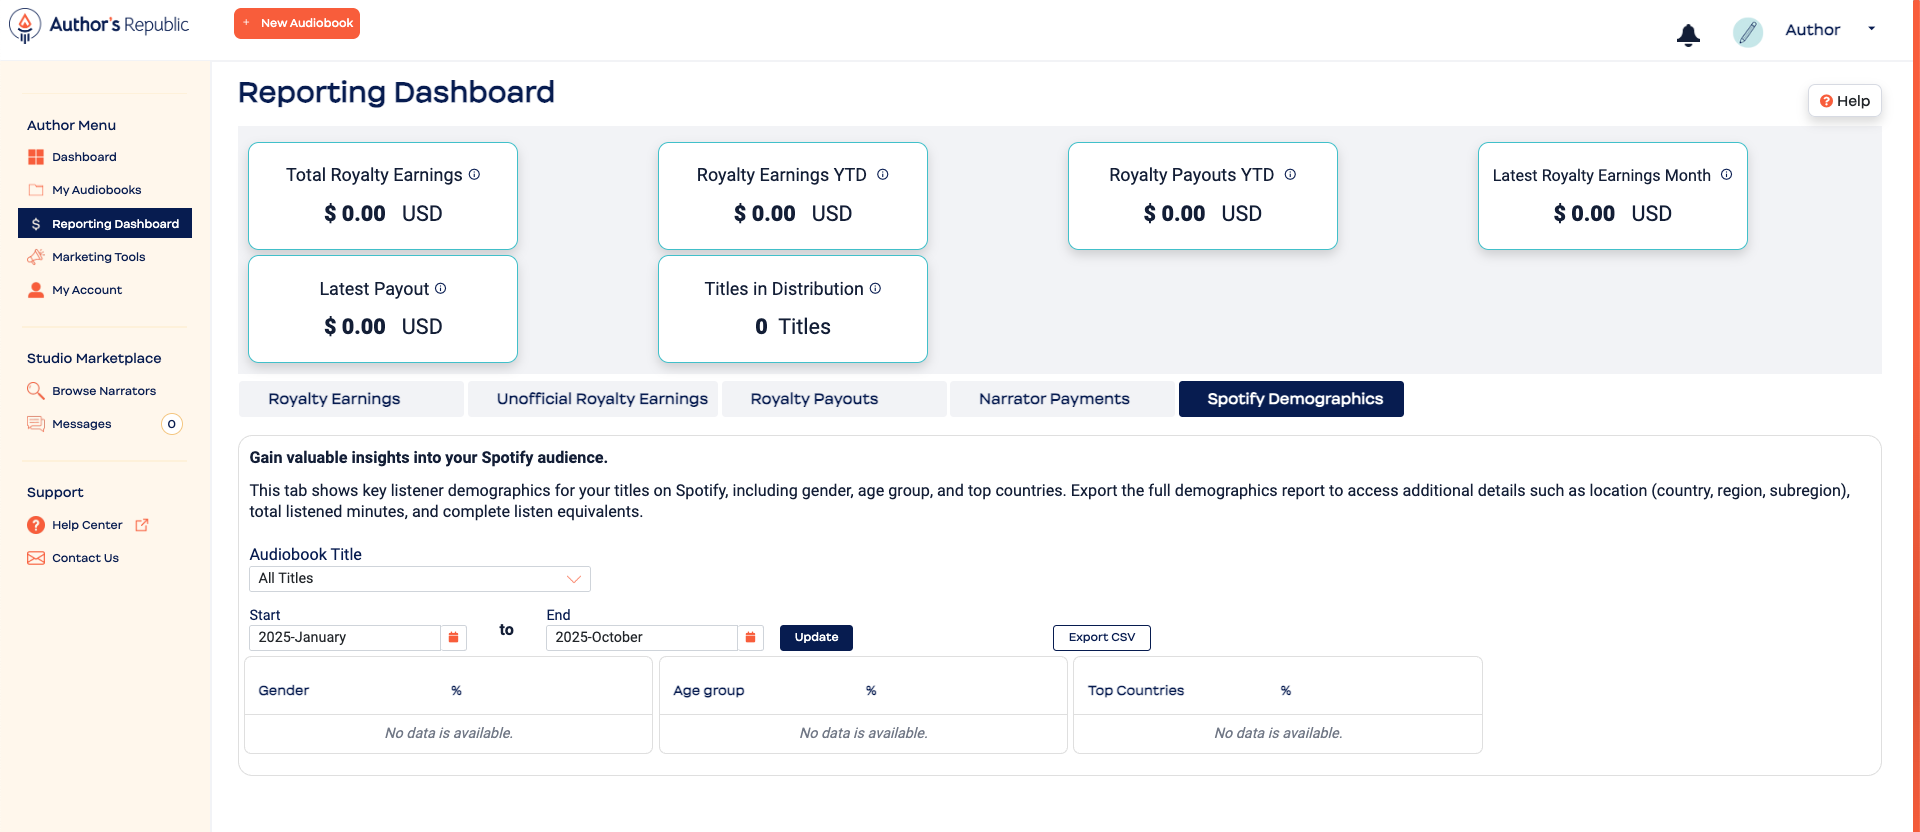
Task: Click the Total Royalty Earnings card
Action: (383, 196)
